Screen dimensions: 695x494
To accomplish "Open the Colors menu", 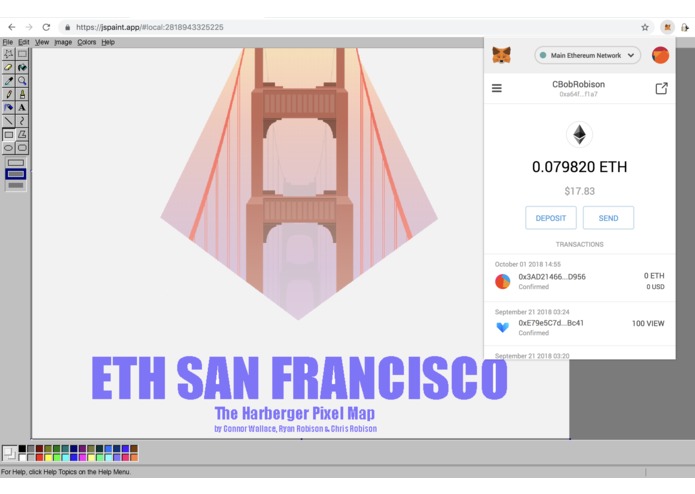I will tap(86, 42).
